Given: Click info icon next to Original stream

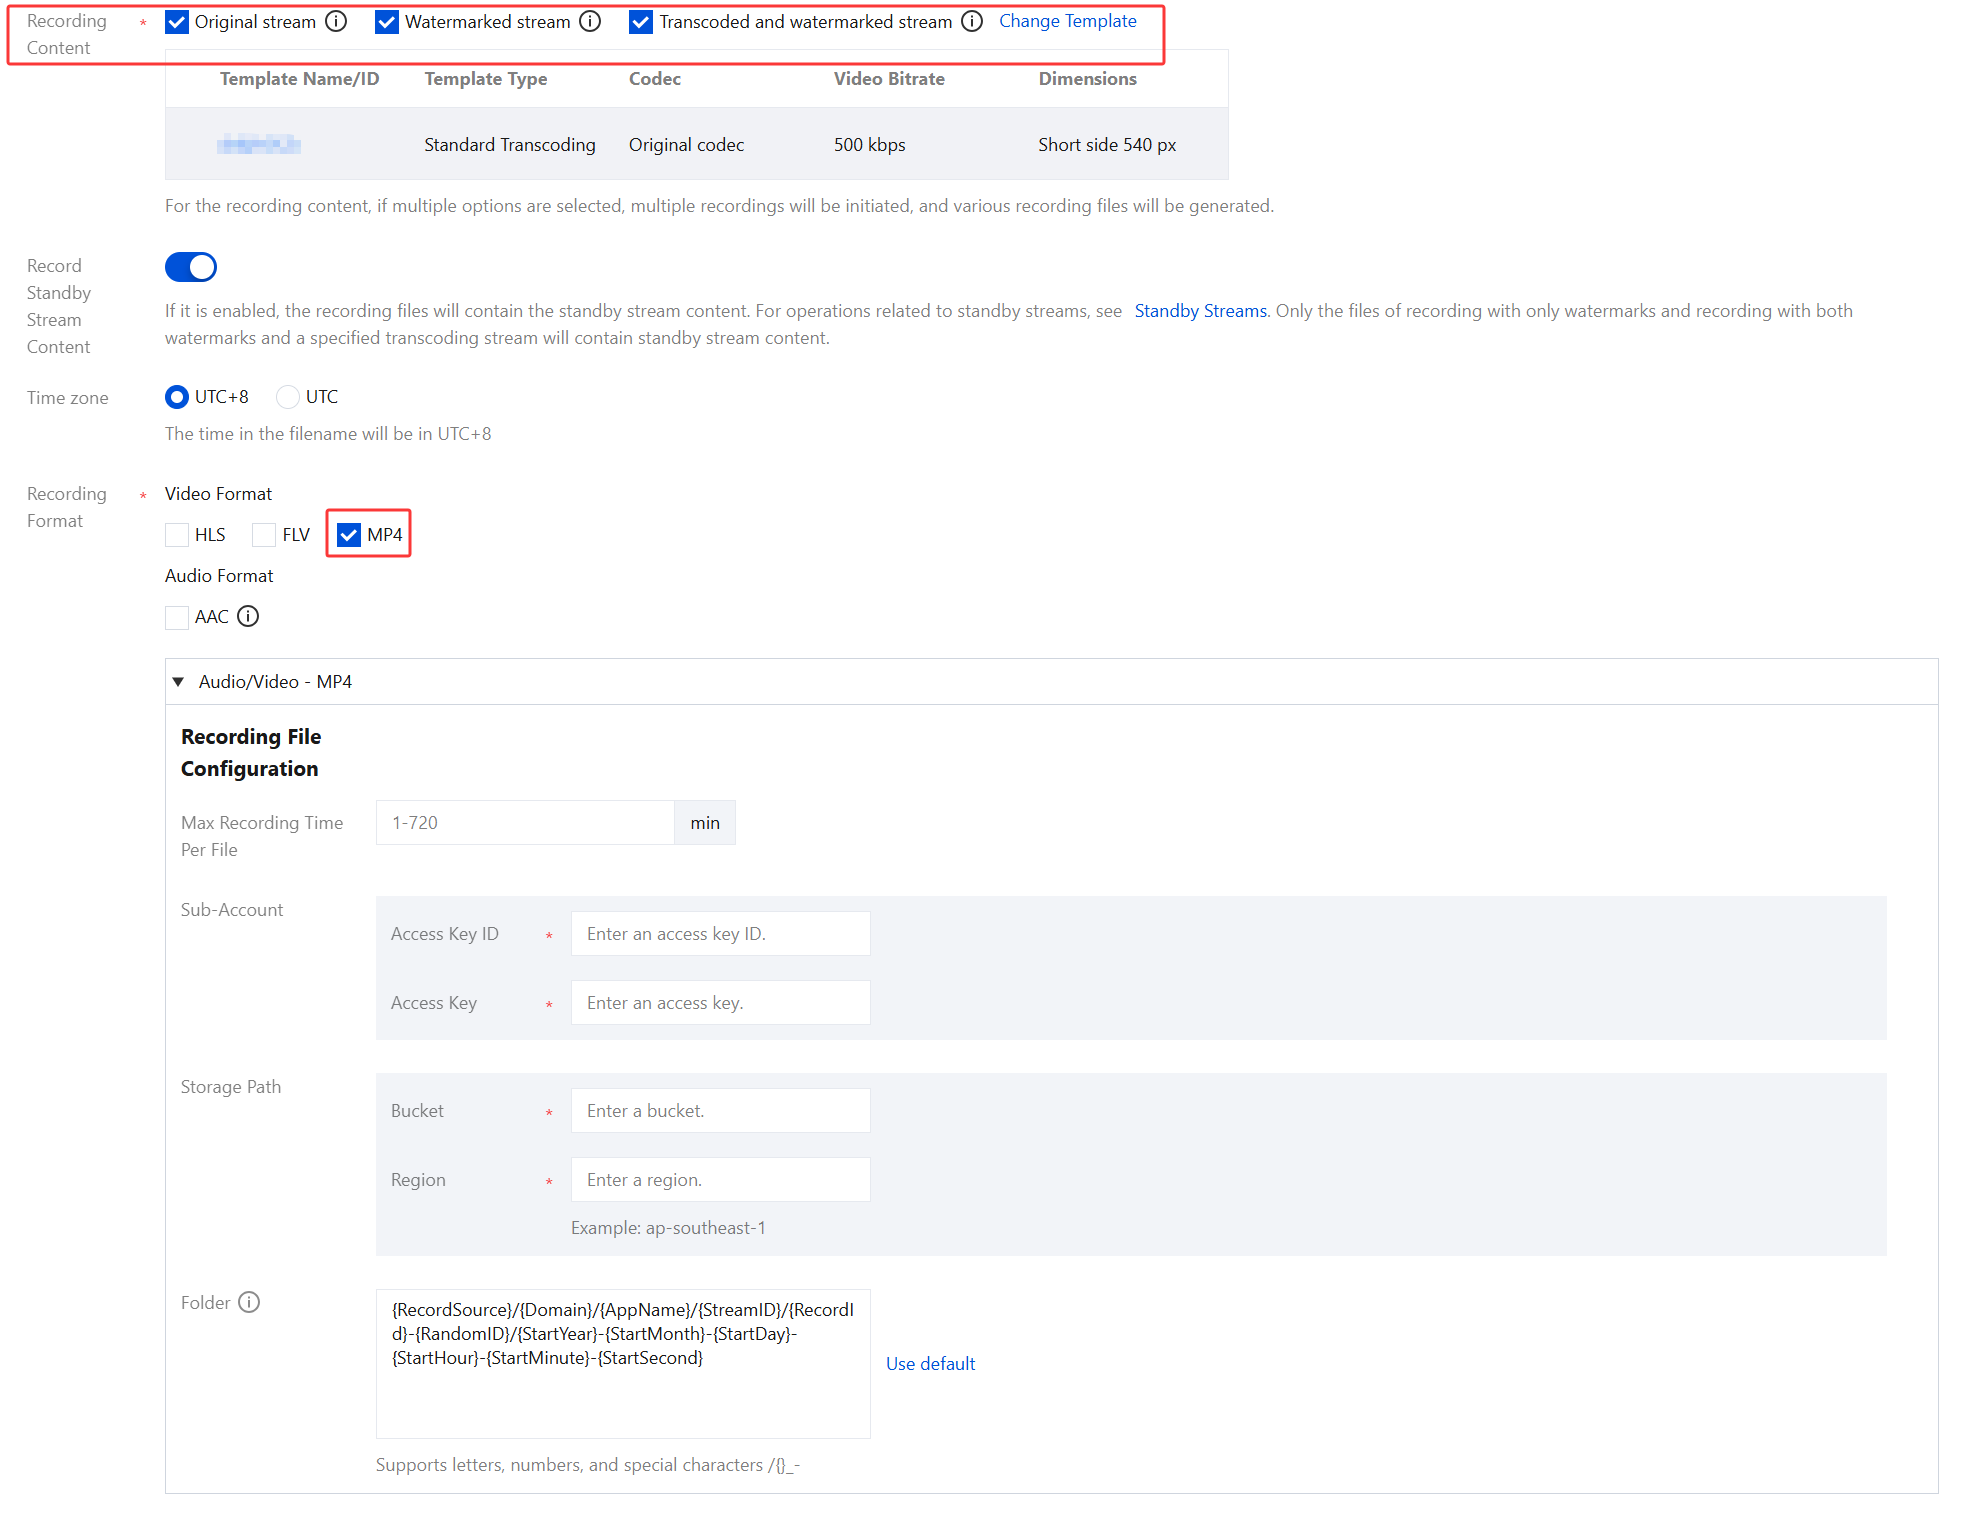Looking at the screenshot, I should [336, 21].
